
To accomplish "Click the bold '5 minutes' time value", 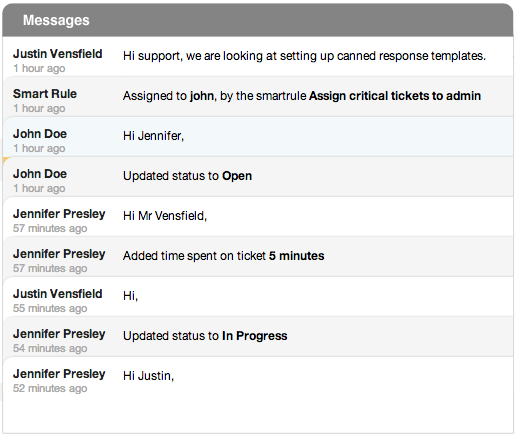I will click(297, 256).
